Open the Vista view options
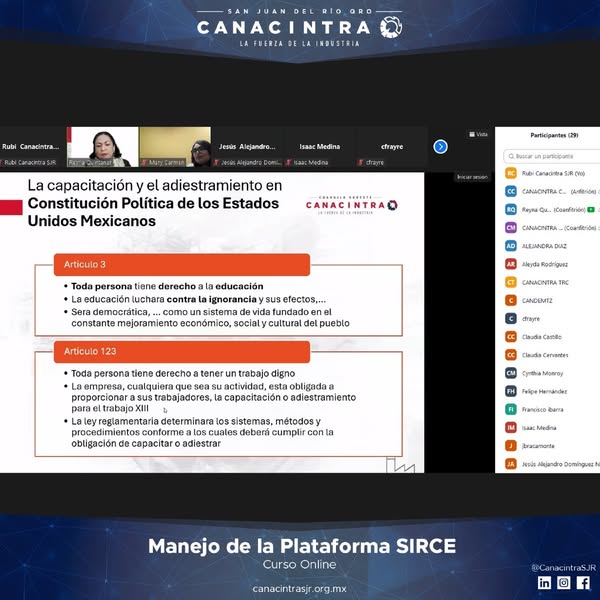The image size is (600, 600). pos(478,135)
